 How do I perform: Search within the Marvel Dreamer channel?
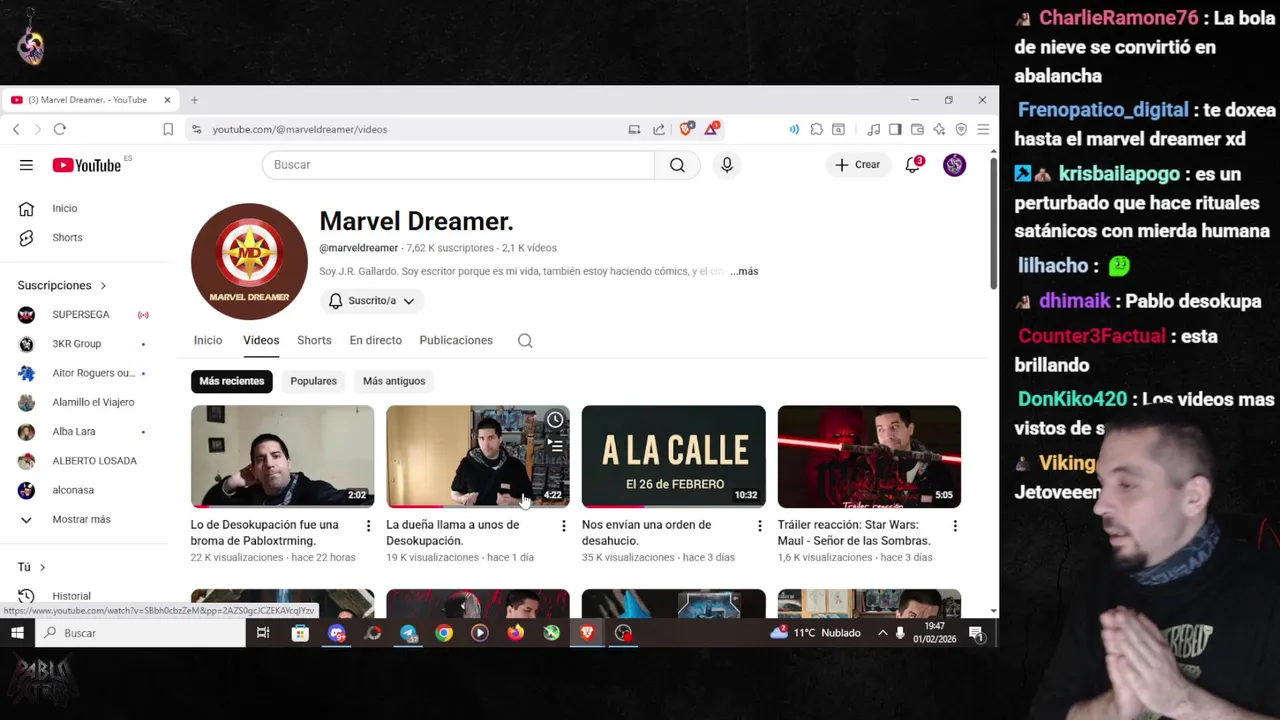click(525, 341)
